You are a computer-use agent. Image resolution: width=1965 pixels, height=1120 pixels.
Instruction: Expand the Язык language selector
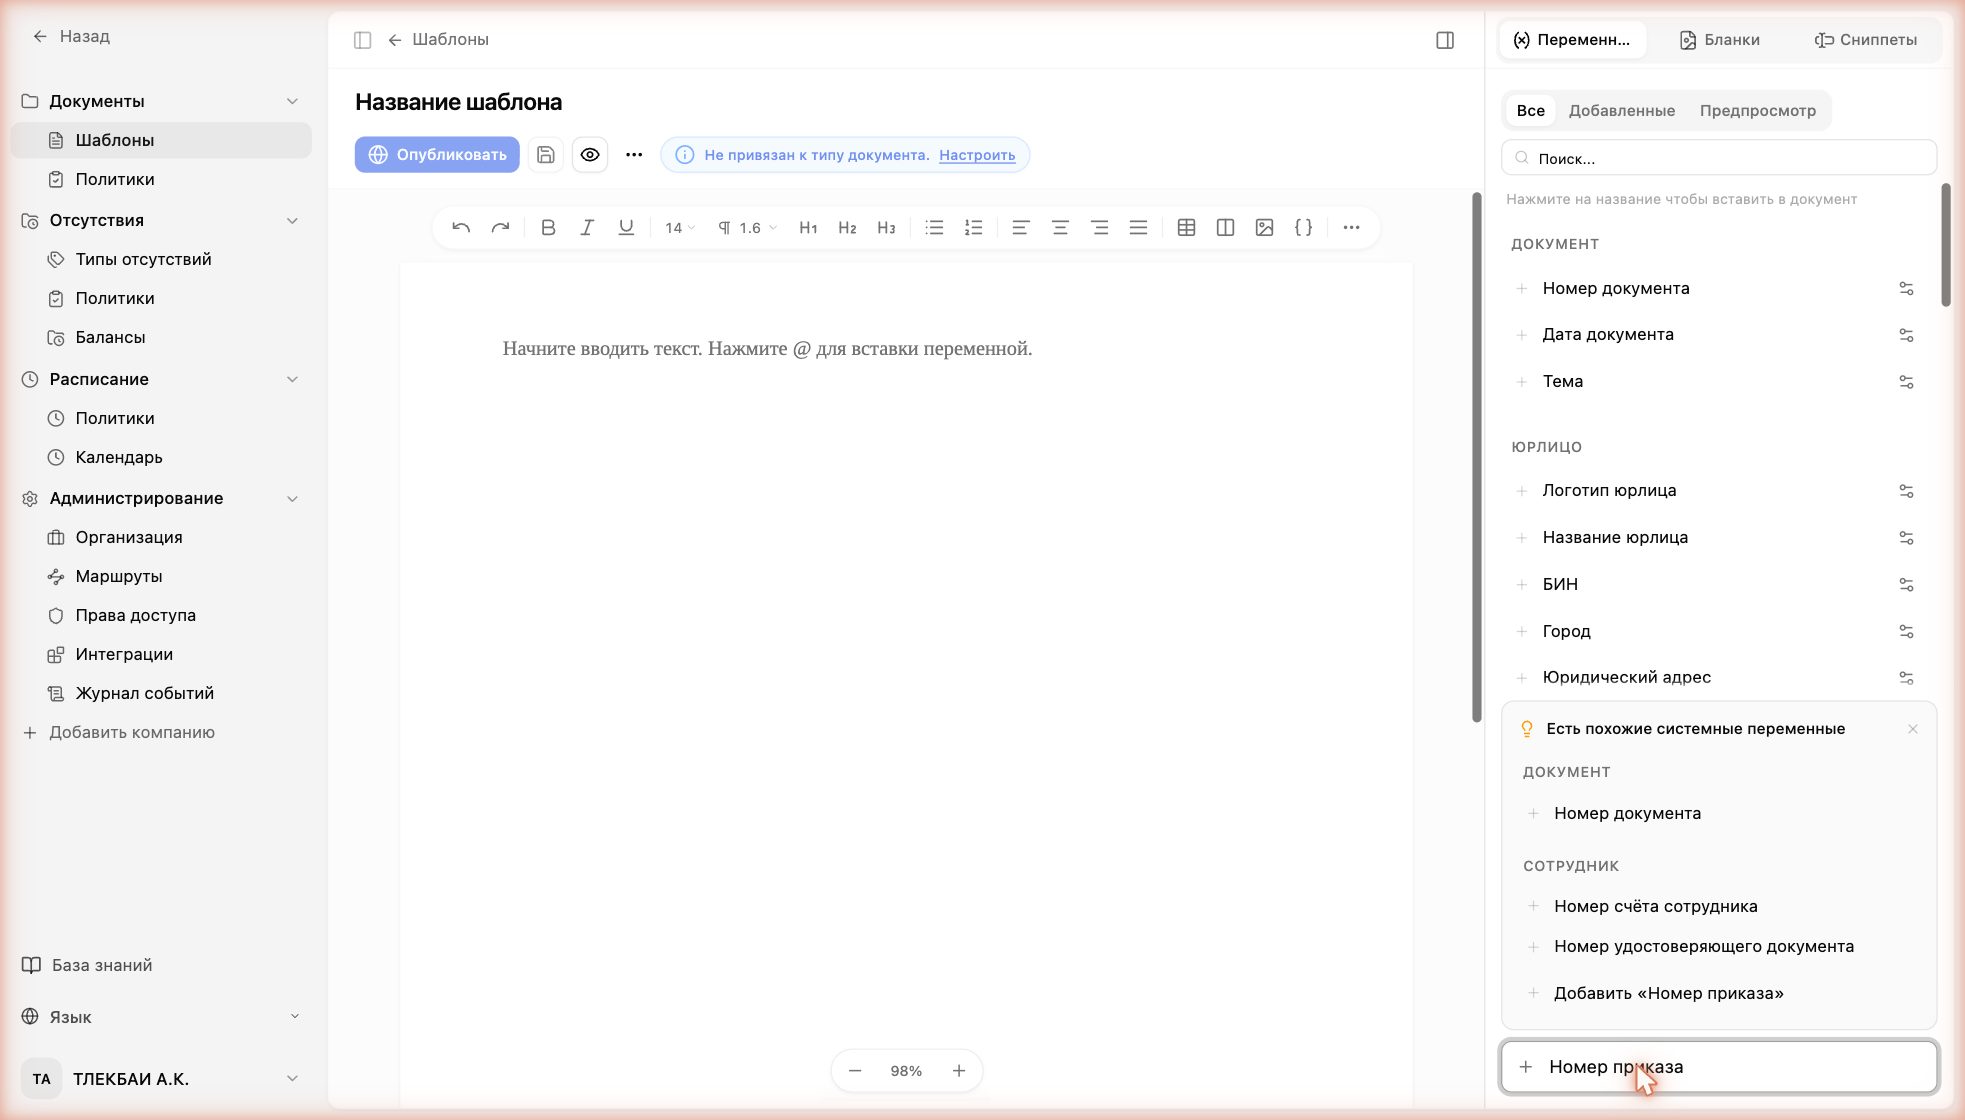161,1017
